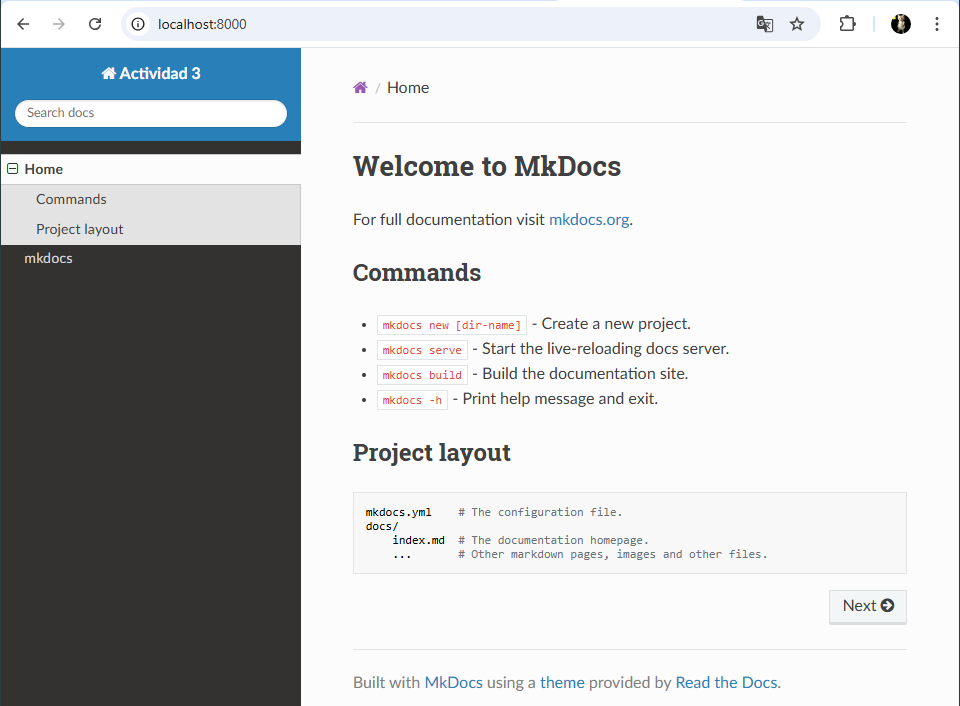
Task: Go to Commands section in sidebar
Action: (71, 199)
